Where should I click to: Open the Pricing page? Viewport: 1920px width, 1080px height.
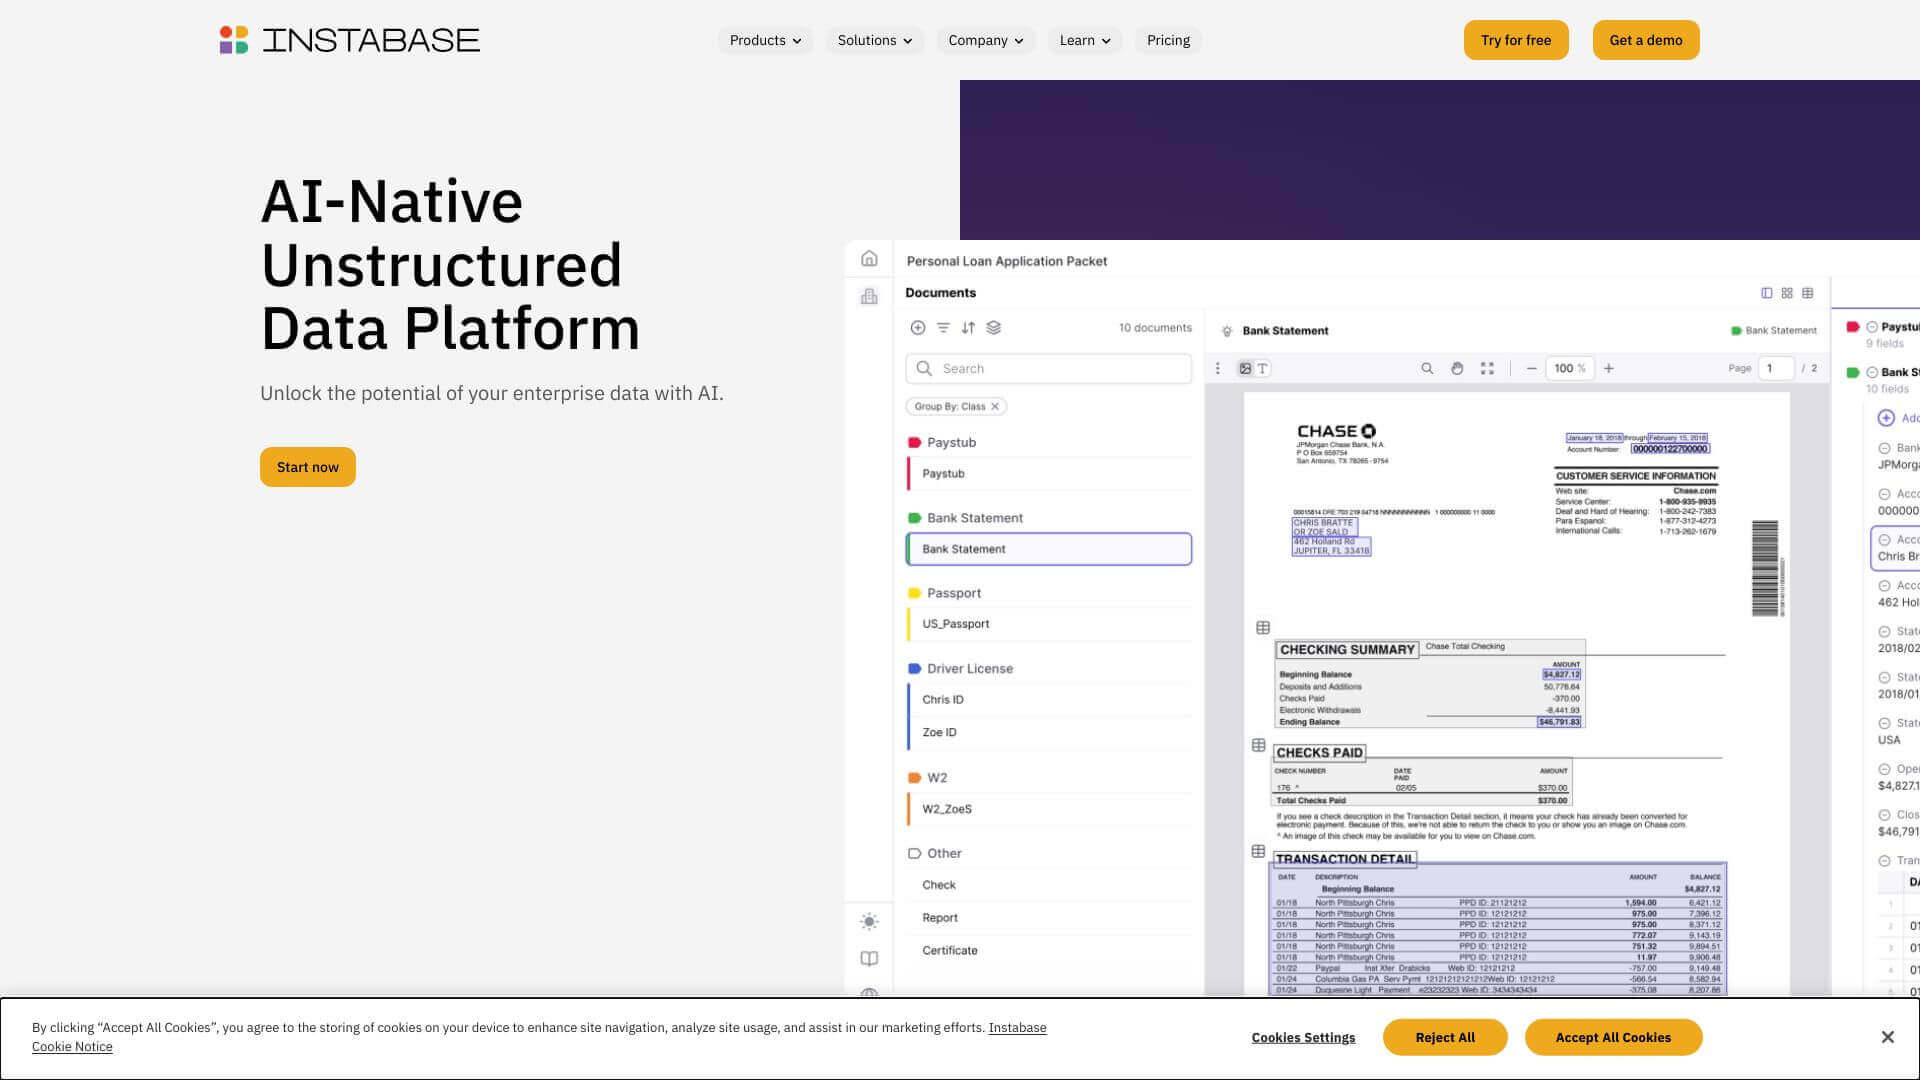pos(1168,41)
